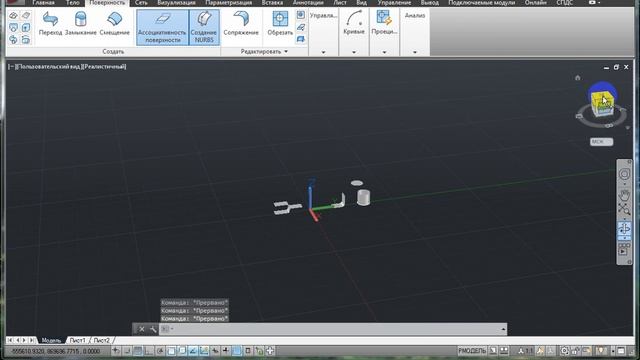Toggle Grid display in status bar
The height and width of the screenshot is (360, 640).
click(x=138, y=351)
